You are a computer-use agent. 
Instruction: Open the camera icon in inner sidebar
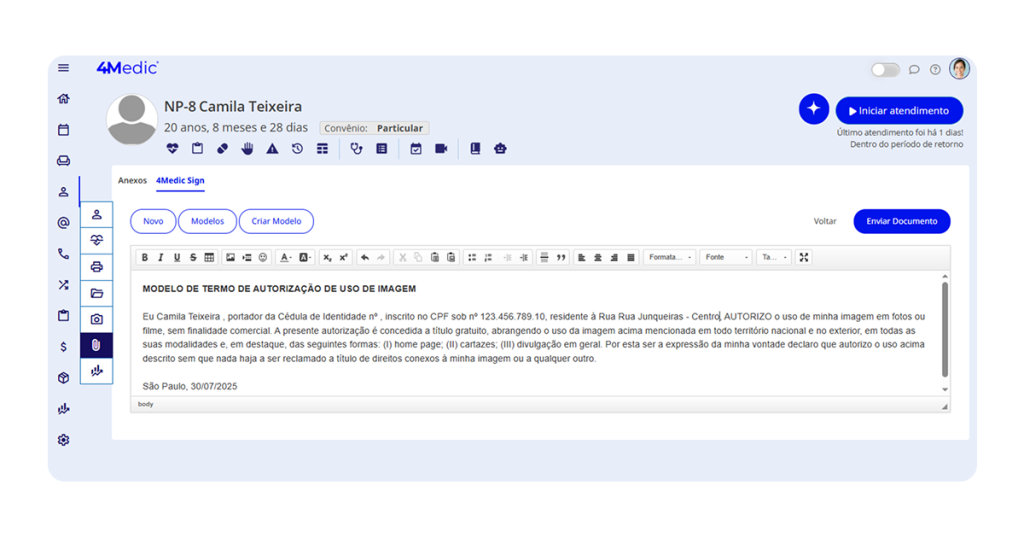click(97, 319)
